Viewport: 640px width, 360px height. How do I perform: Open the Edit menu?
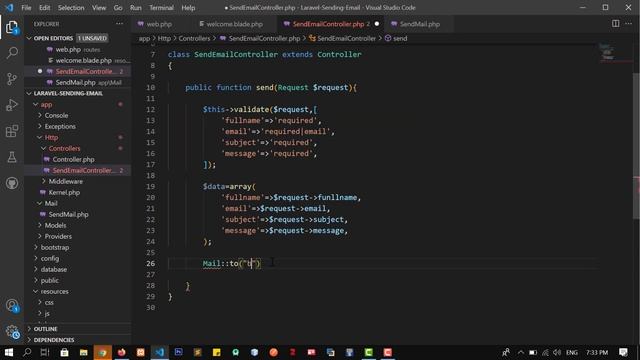point(44,7)
